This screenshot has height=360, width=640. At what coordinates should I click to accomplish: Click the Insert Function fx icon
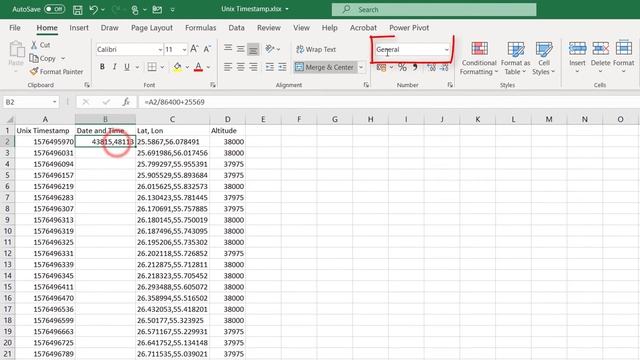tap(126, 102)
